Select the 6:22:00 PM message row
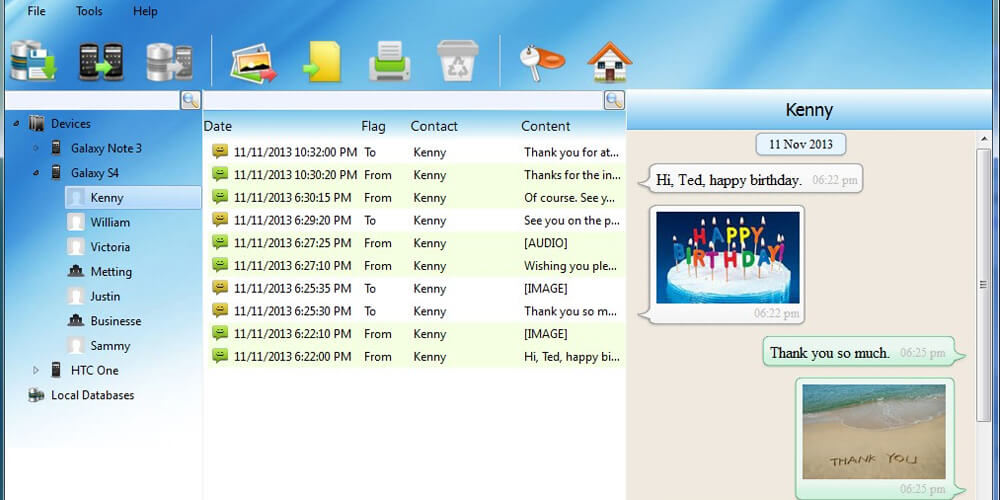The height and width of the screenshot is (500, 1000). pyautogui.click(x=416, y=357)
